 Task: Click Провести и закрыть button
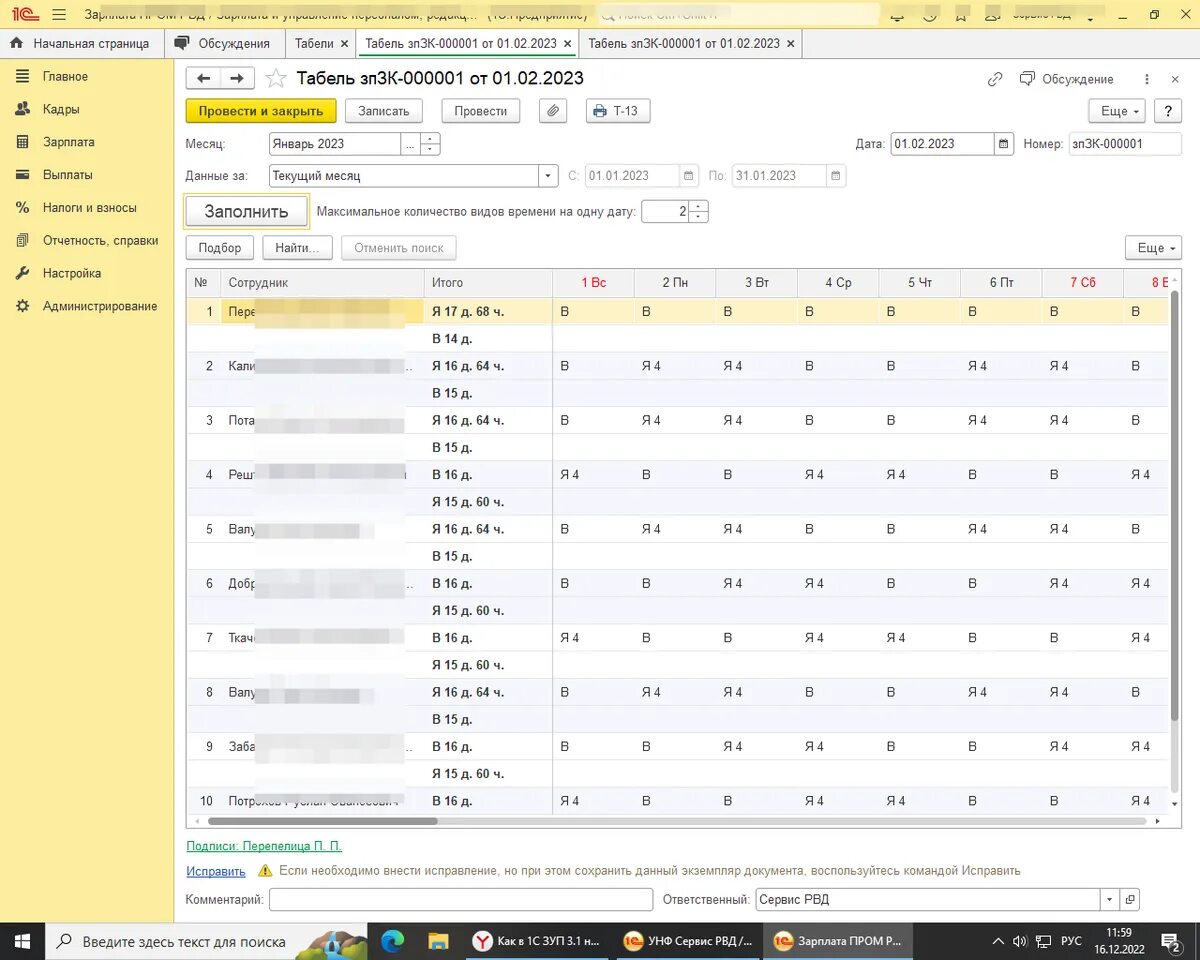(261, 111)
